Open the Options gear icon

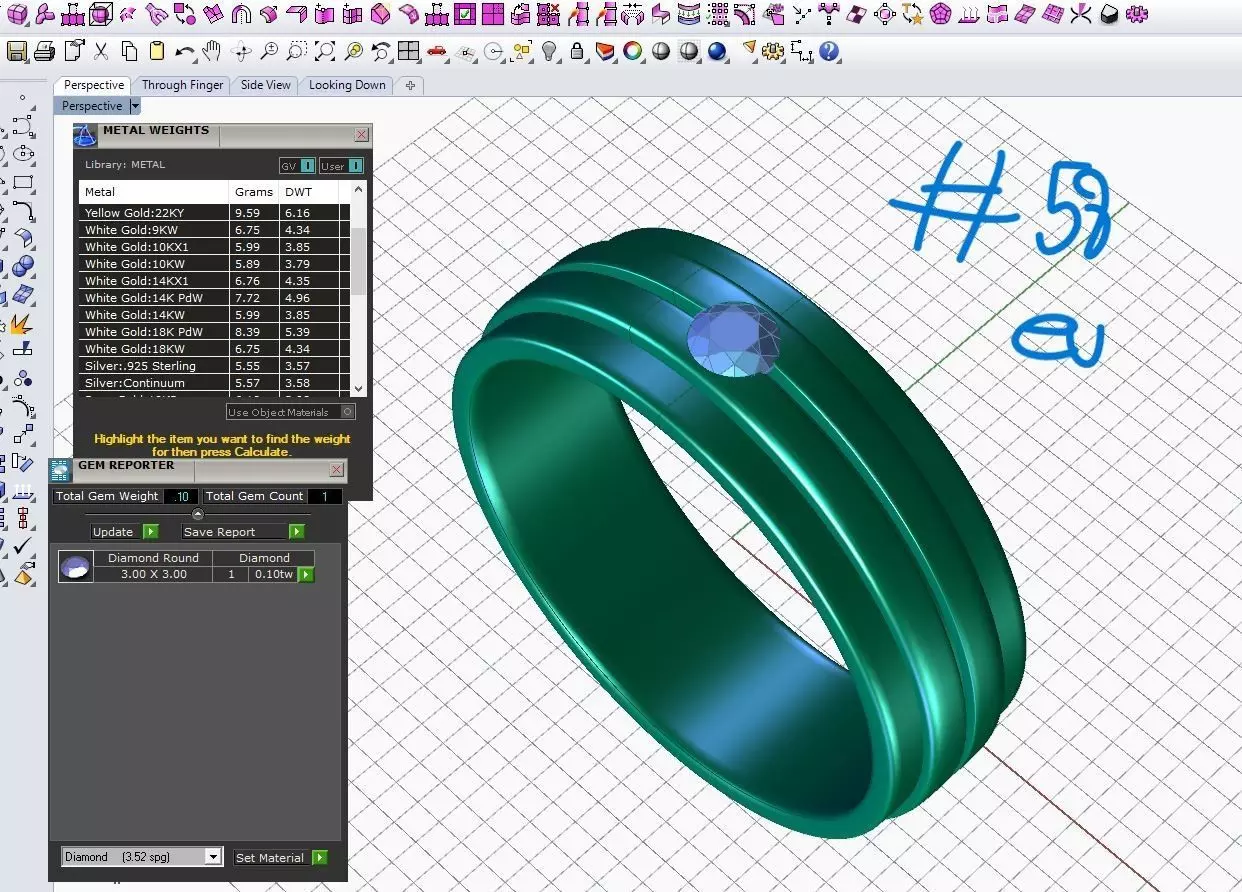point(773,51)
